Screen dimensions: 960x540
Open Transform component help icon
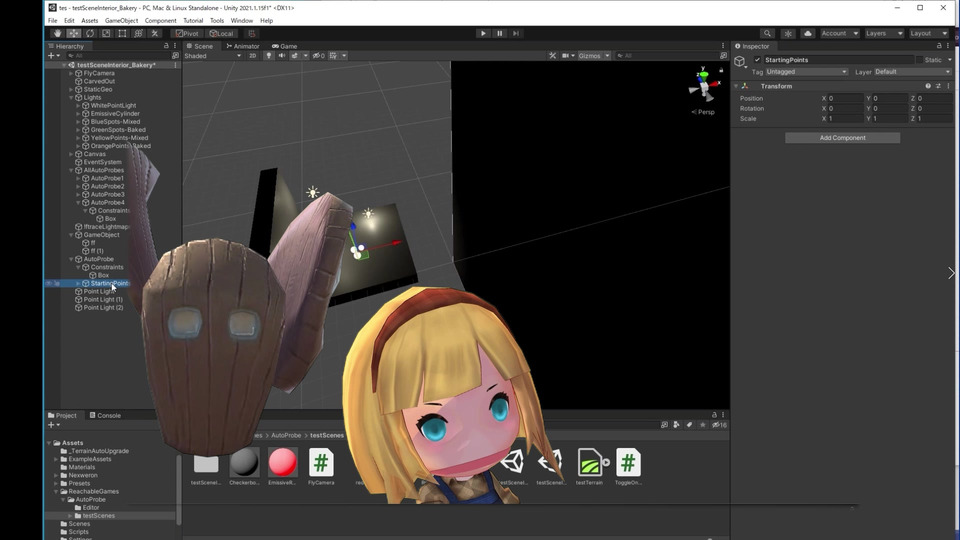(x=928, y=86)
